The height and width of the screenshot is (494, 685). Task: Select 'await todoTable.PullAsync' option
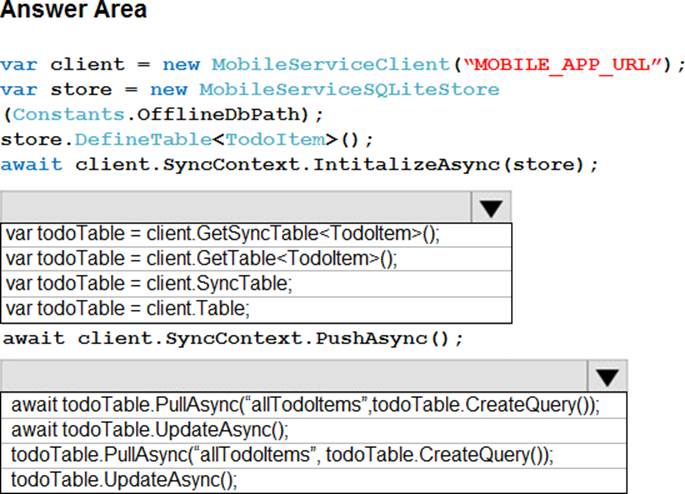(305, 405)
